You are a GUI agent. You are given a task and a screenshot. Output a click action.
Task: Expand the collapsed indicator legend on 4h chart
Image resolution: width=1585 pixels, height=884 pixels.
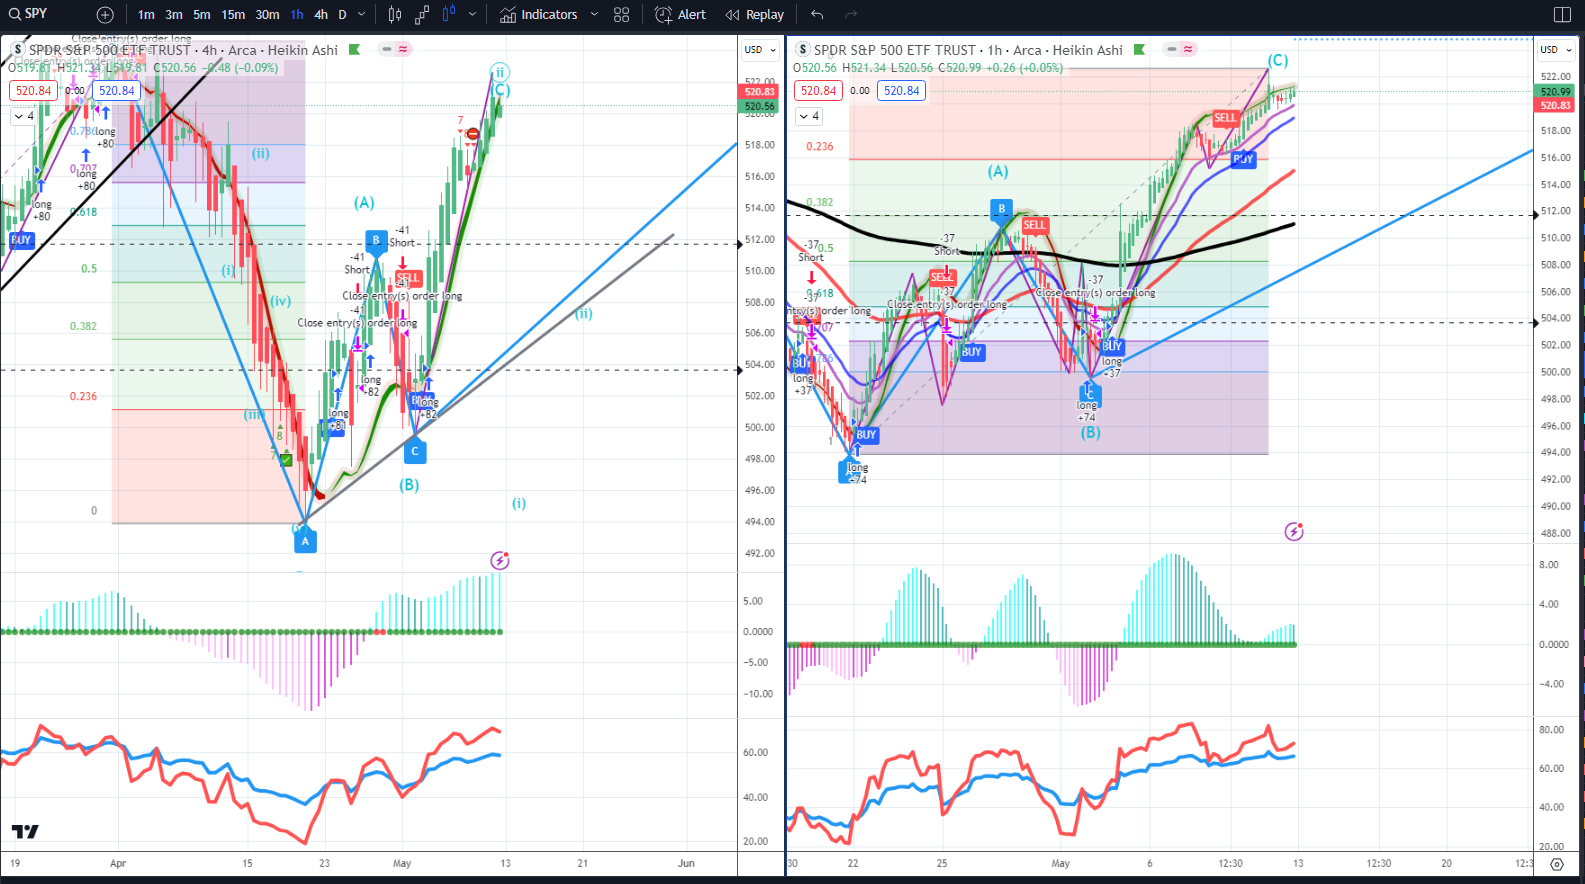pyautogui.click(x=24, y=116)
